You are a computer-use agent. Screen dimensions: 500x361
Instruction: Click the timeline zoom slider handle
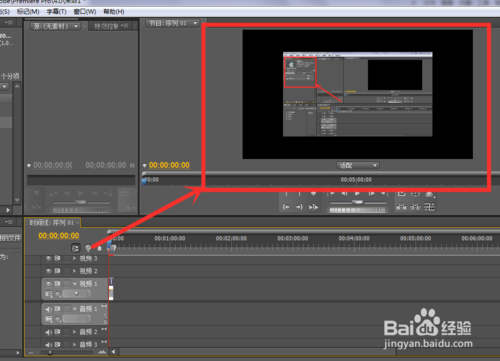click(x=50, y=352)
